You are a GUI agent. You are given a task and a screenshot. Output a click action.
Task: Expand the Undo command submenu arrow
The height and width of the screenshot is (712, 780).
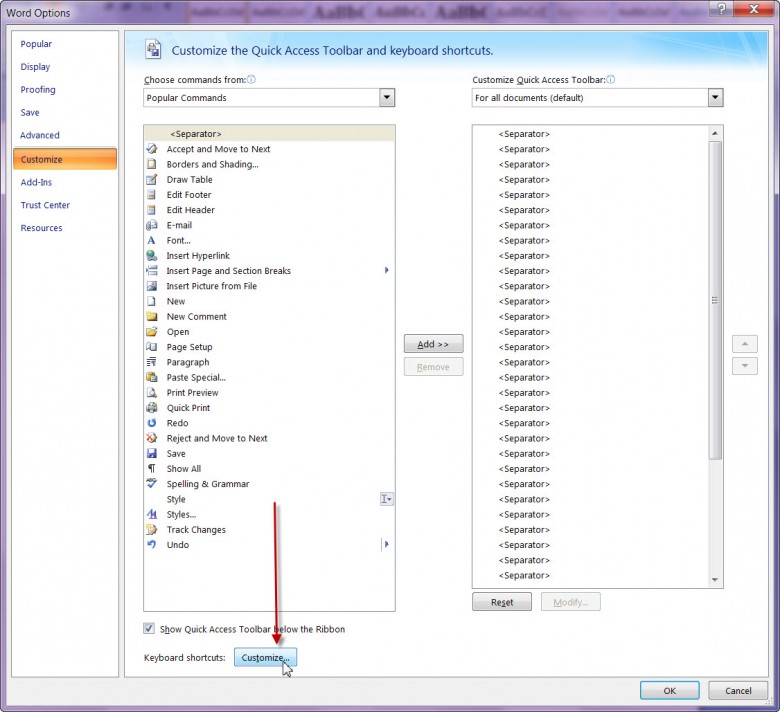(x=387, y=544)
